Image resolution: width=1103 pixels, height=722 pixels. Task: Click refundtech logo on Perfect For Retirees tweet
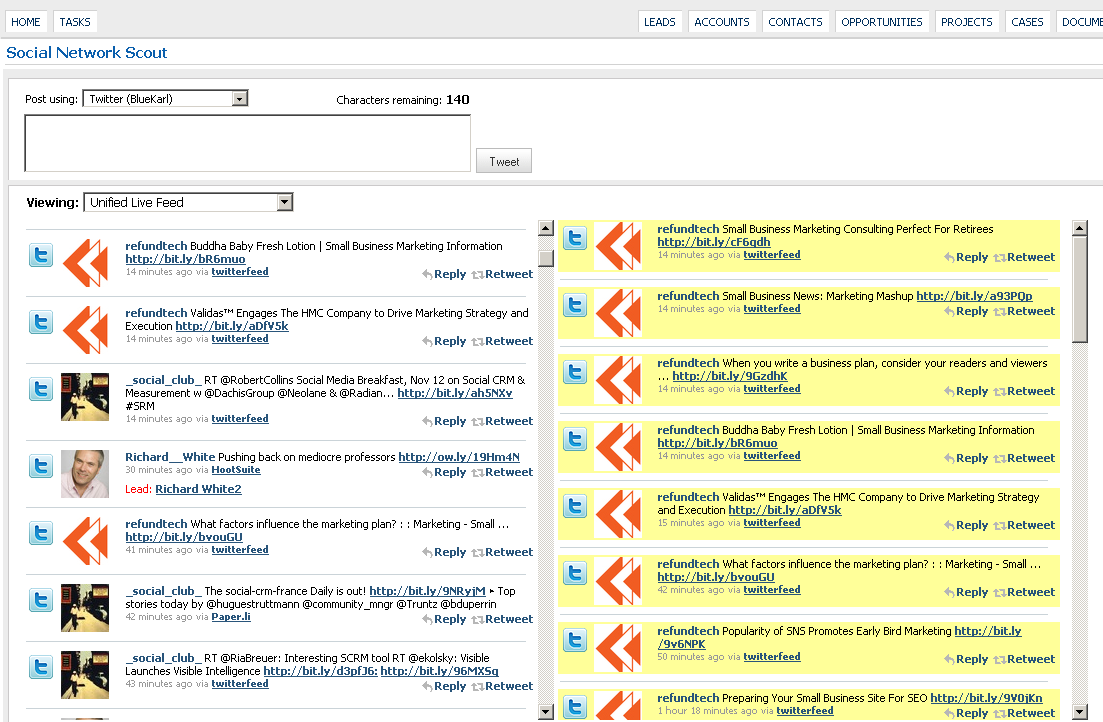pos(618,246)
